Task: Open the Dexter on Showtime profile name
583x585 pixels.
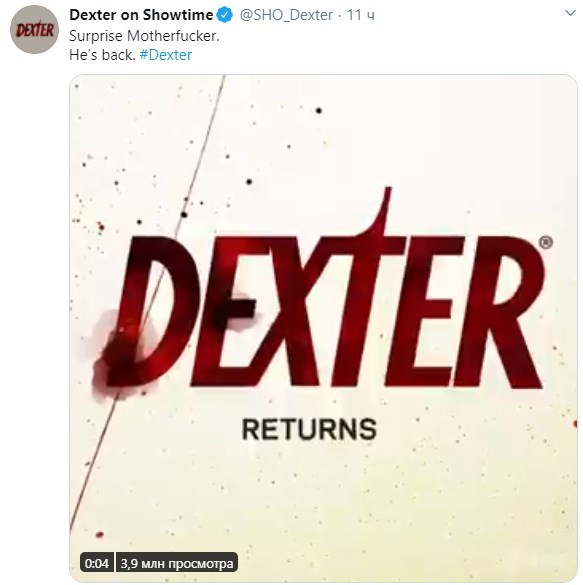Action: tap(141, 15)
